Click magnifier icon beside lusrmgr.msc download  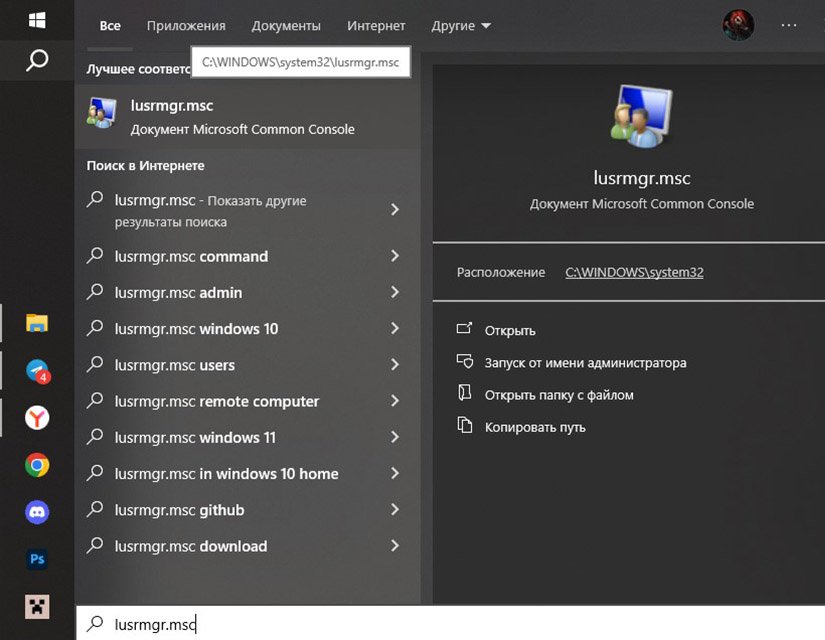95,545
